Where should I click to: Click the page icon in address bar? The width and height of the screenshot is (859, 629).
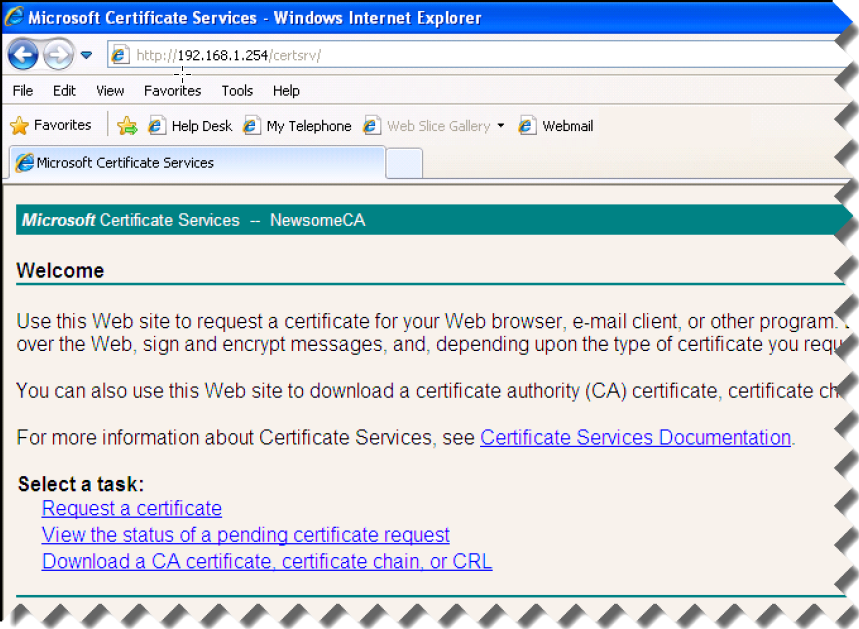[x=120, y=55]
